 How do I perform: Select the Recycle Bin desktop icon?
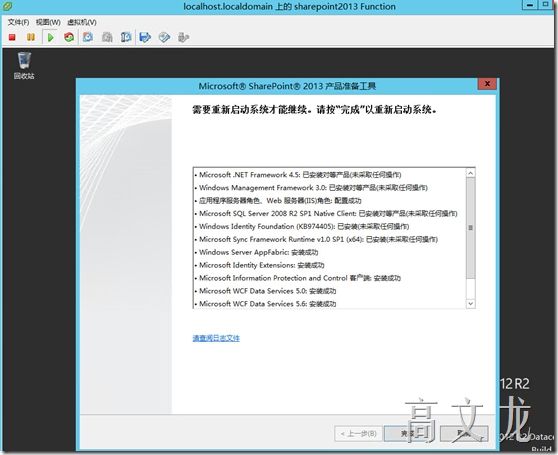point(24,65)
